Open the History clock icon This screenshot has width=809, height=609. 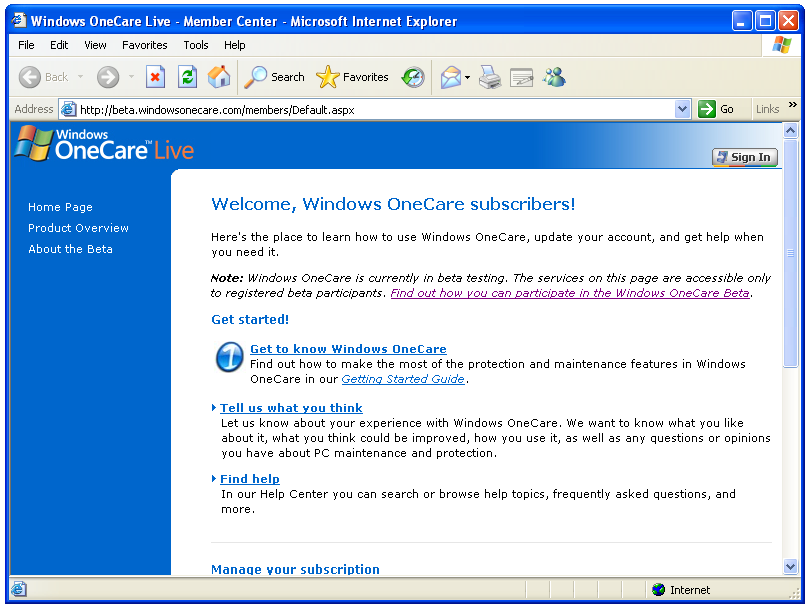point(413,77)
